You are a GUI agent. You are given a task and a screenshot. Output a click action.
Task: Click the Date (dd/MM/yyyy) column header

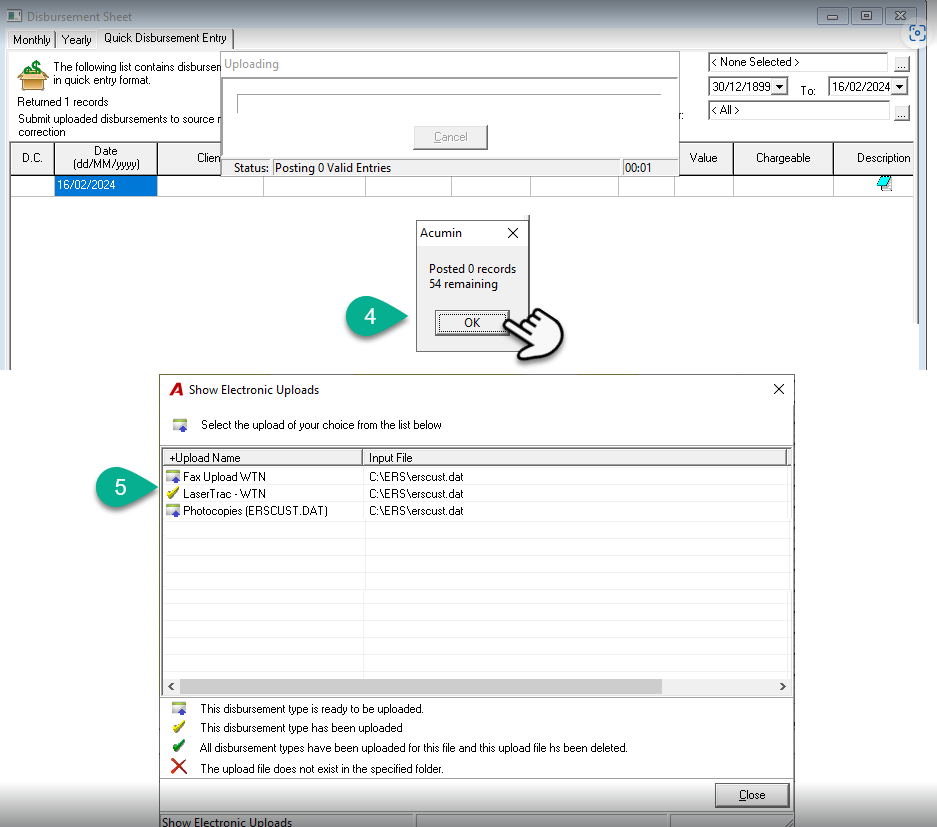tap(106, 158)
